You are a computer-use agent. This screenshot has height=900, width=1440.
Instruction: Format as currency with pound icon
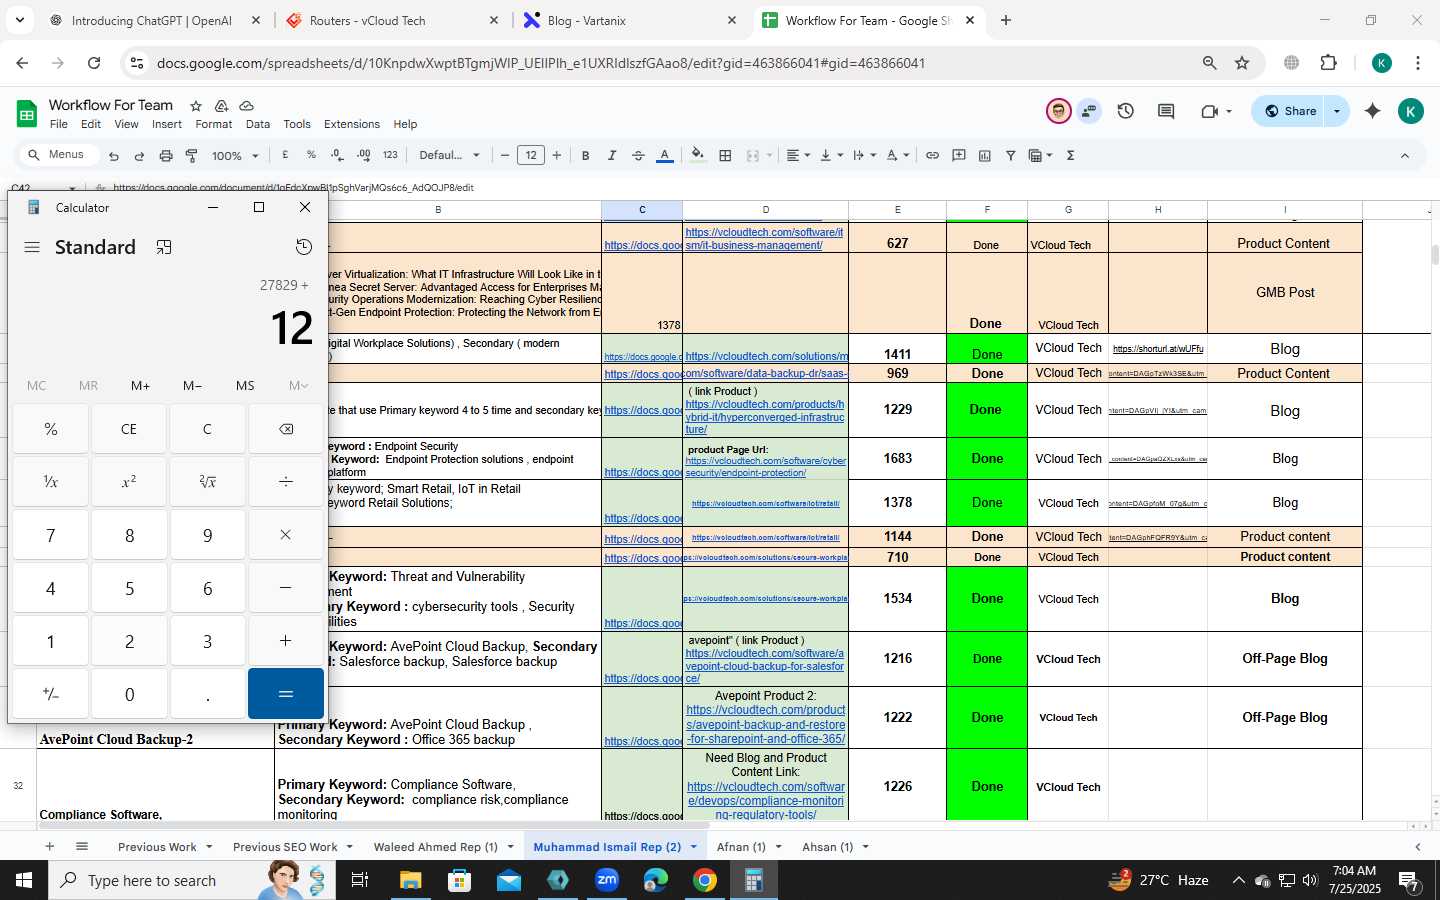click(x=286, y=155)
